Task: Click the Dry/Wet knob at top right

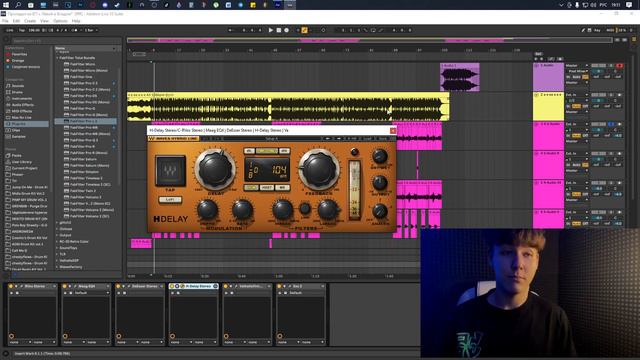Action: click(x=380, y=156)
